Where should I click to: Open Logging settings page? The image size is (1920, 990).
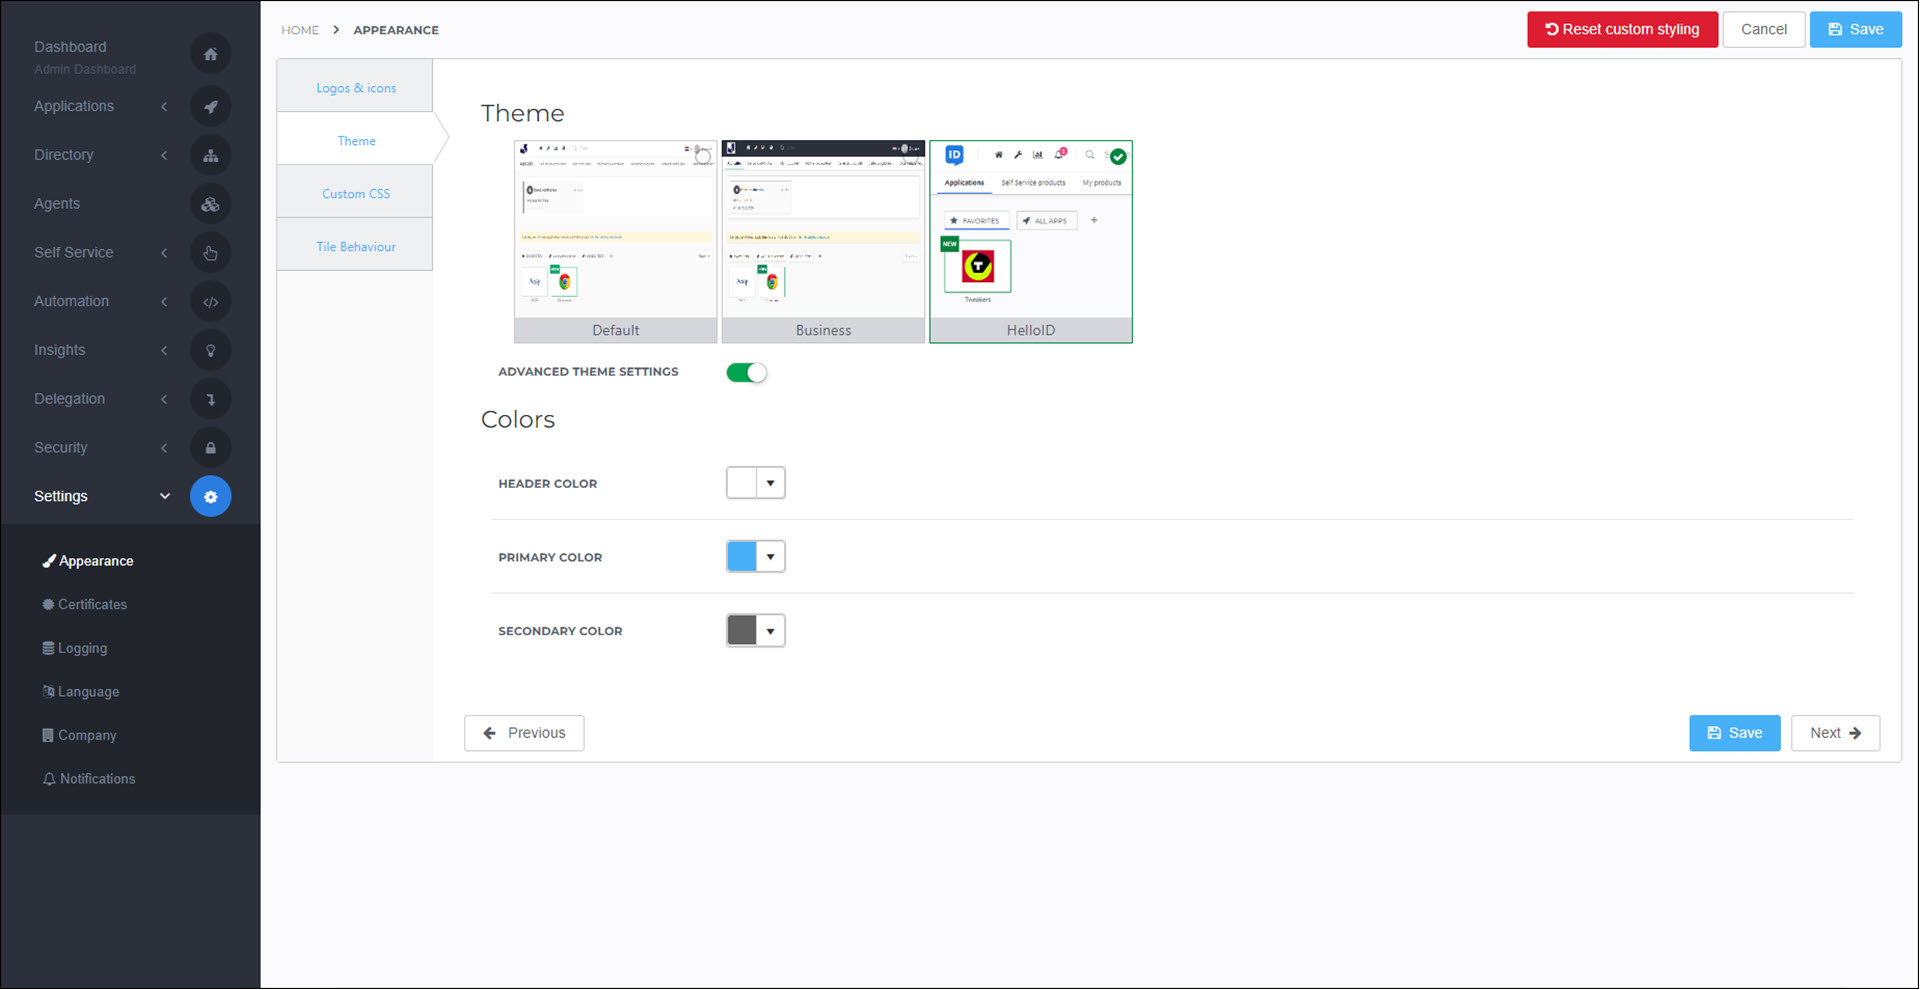pyautogui.click(x=75, y=648)
